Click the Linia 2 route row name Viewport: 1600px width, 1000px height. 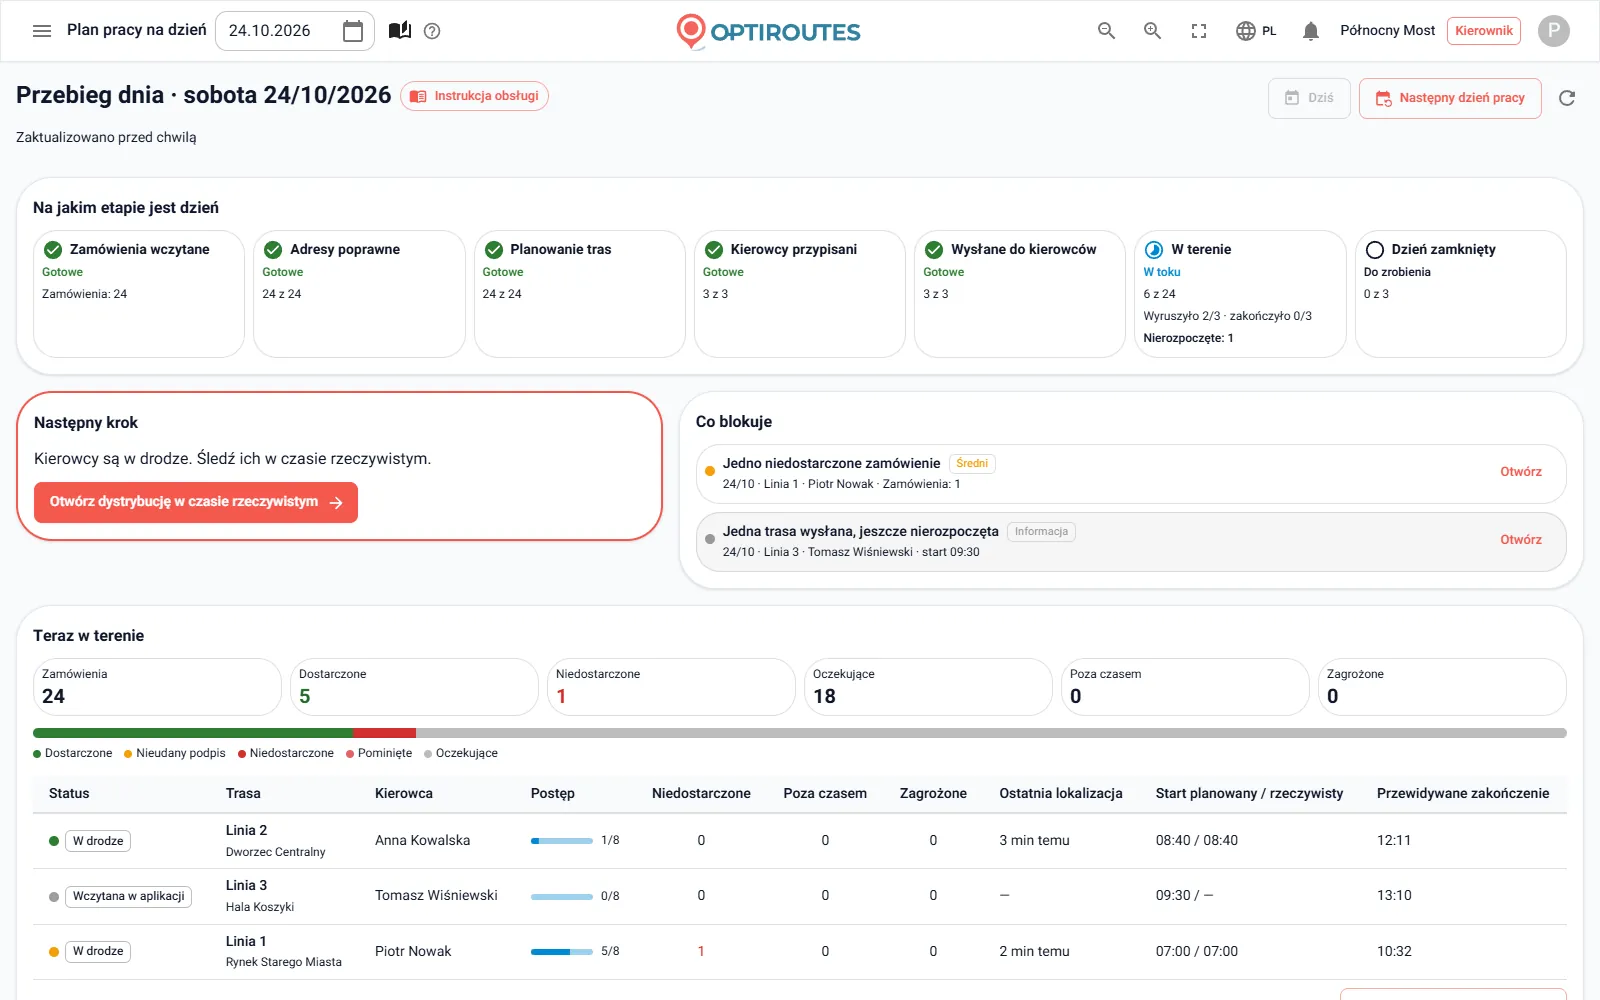(247, 831)
